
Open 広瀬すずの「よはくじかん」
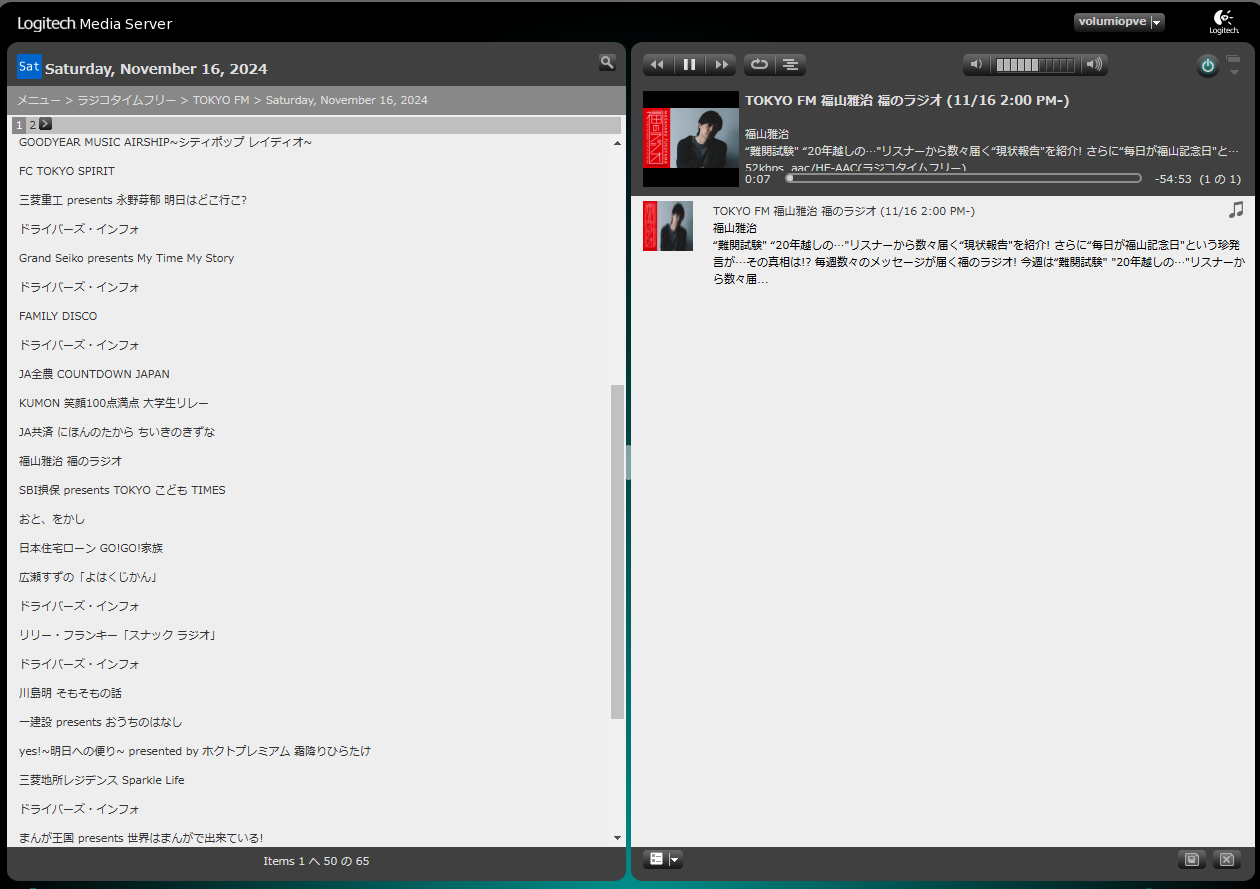[88, 577]
